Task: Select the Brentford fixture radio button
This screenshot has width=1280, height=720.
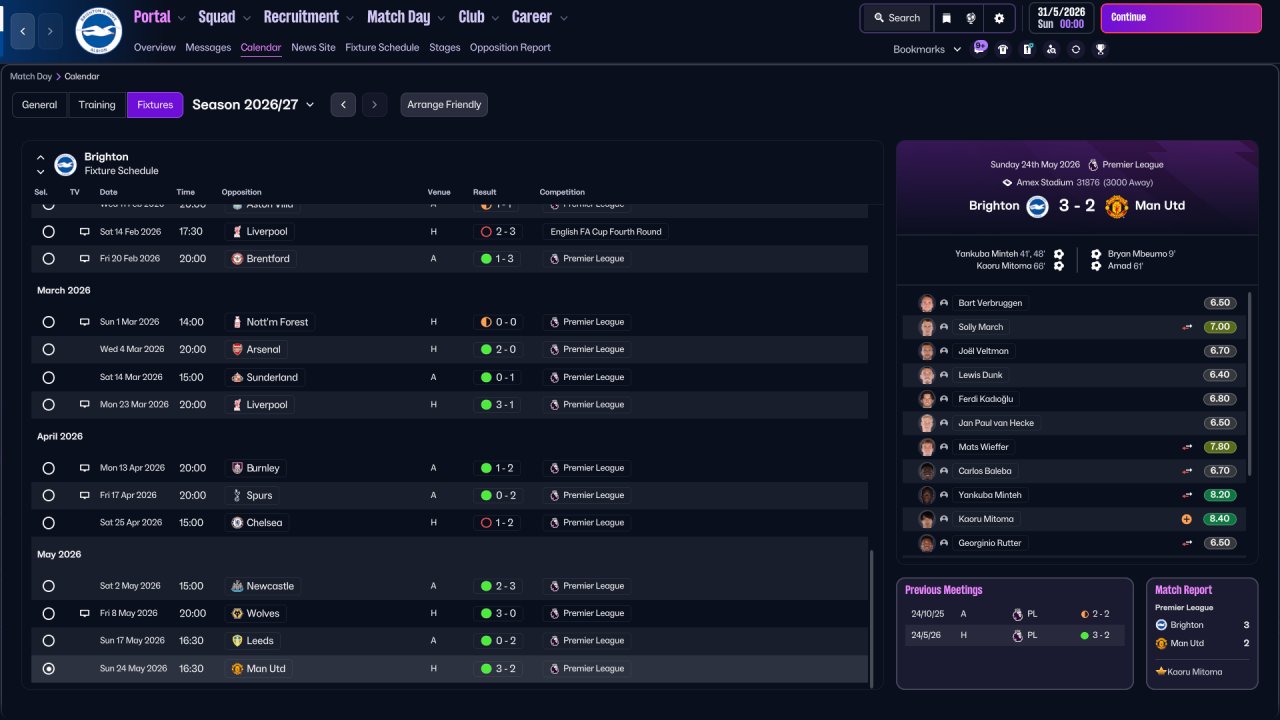Action: click(48, 259)
